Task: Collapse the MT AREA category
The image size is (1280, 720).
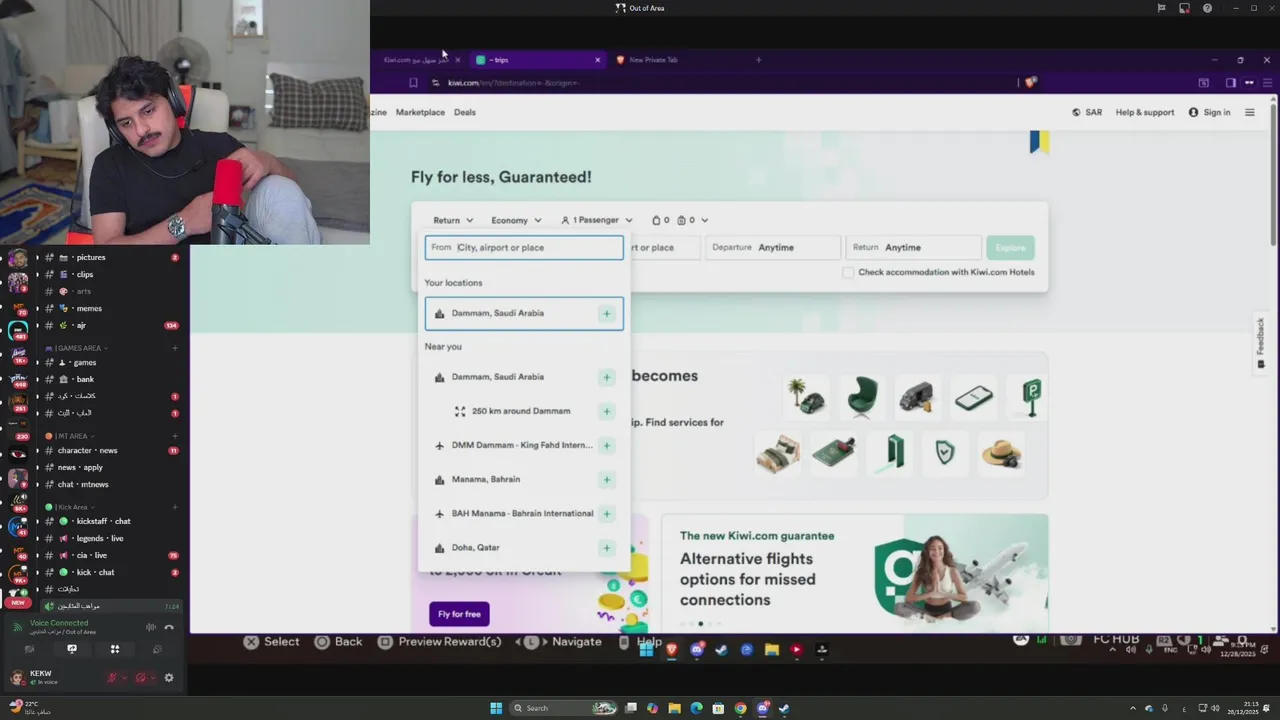Action: point(70,436)
